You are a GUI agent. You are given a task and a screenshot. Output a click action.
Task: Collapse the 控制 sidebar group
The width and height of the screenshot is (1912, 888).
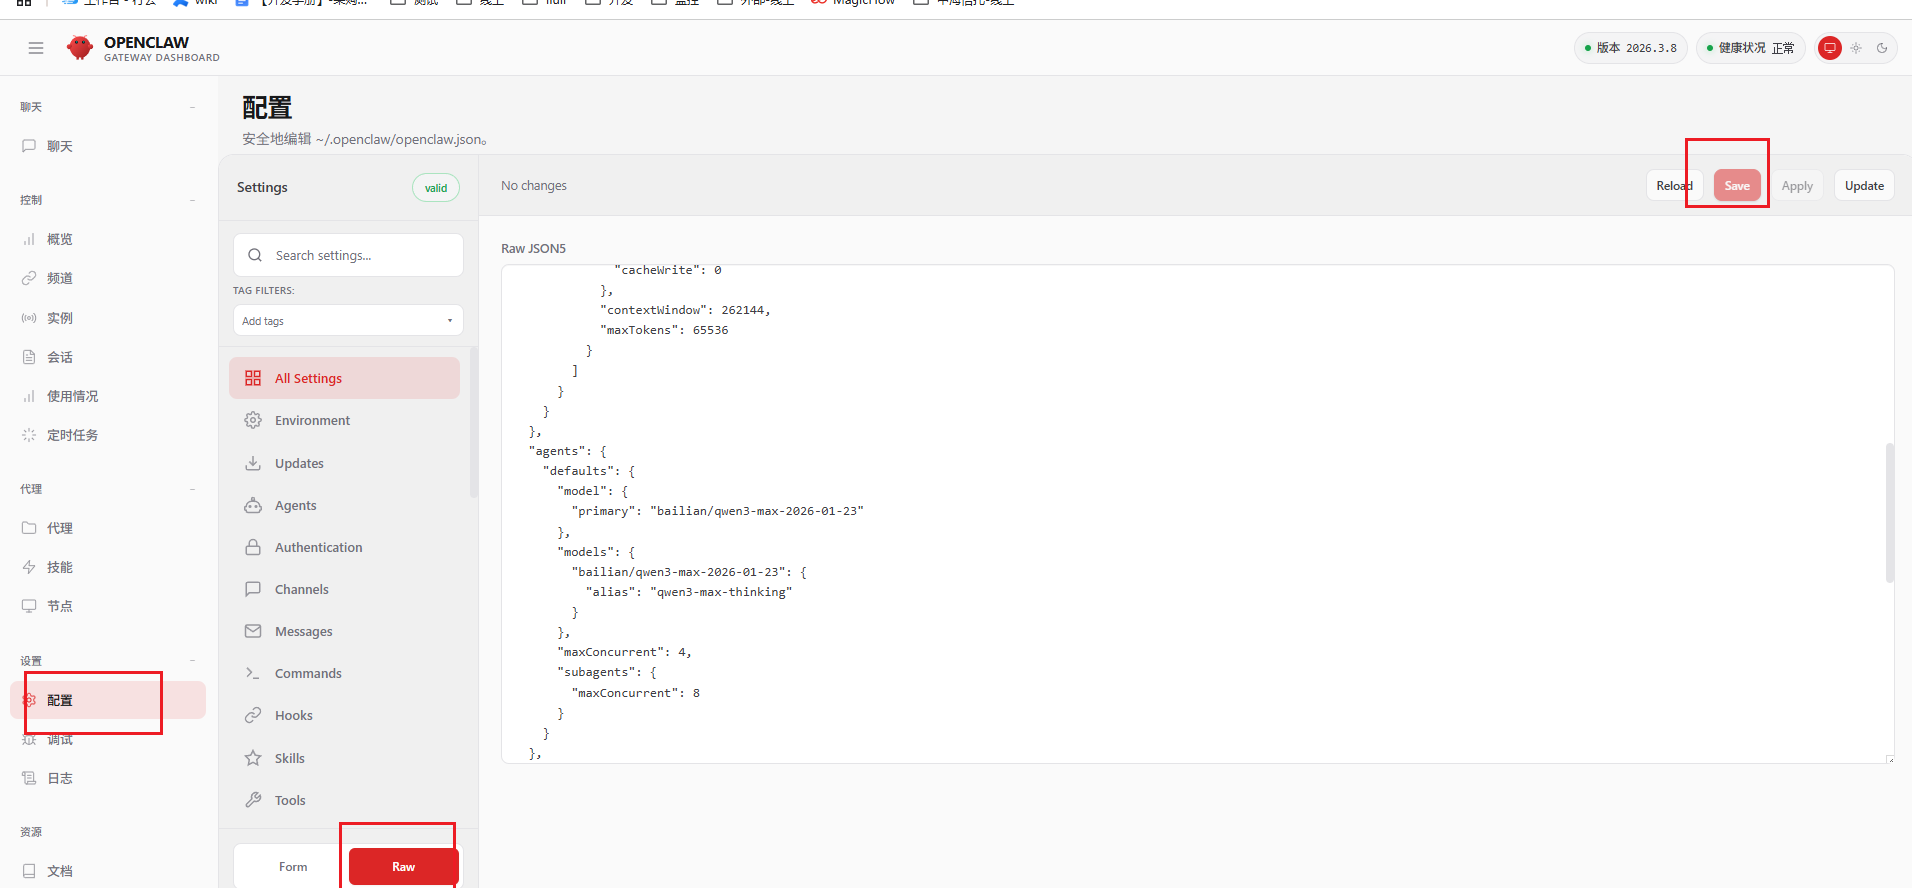(108, 200)
